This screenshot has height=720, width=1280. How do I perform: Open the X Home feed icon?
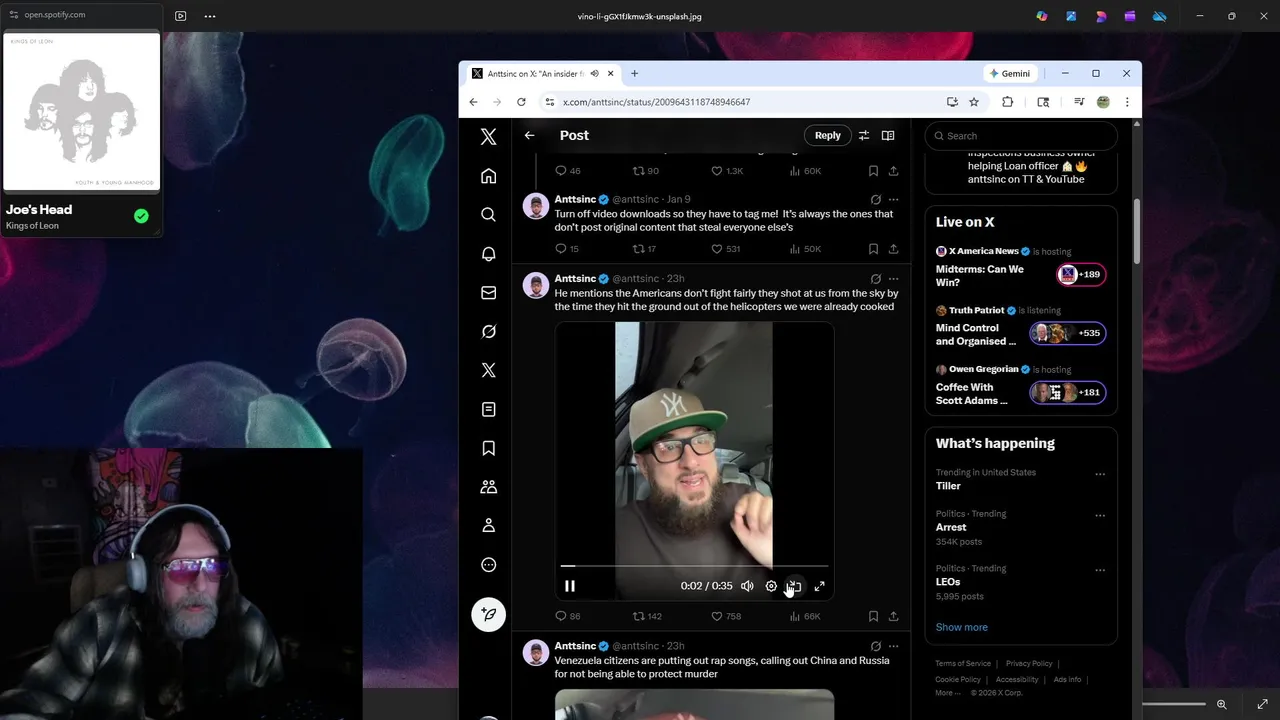click(x=488, y=176)
